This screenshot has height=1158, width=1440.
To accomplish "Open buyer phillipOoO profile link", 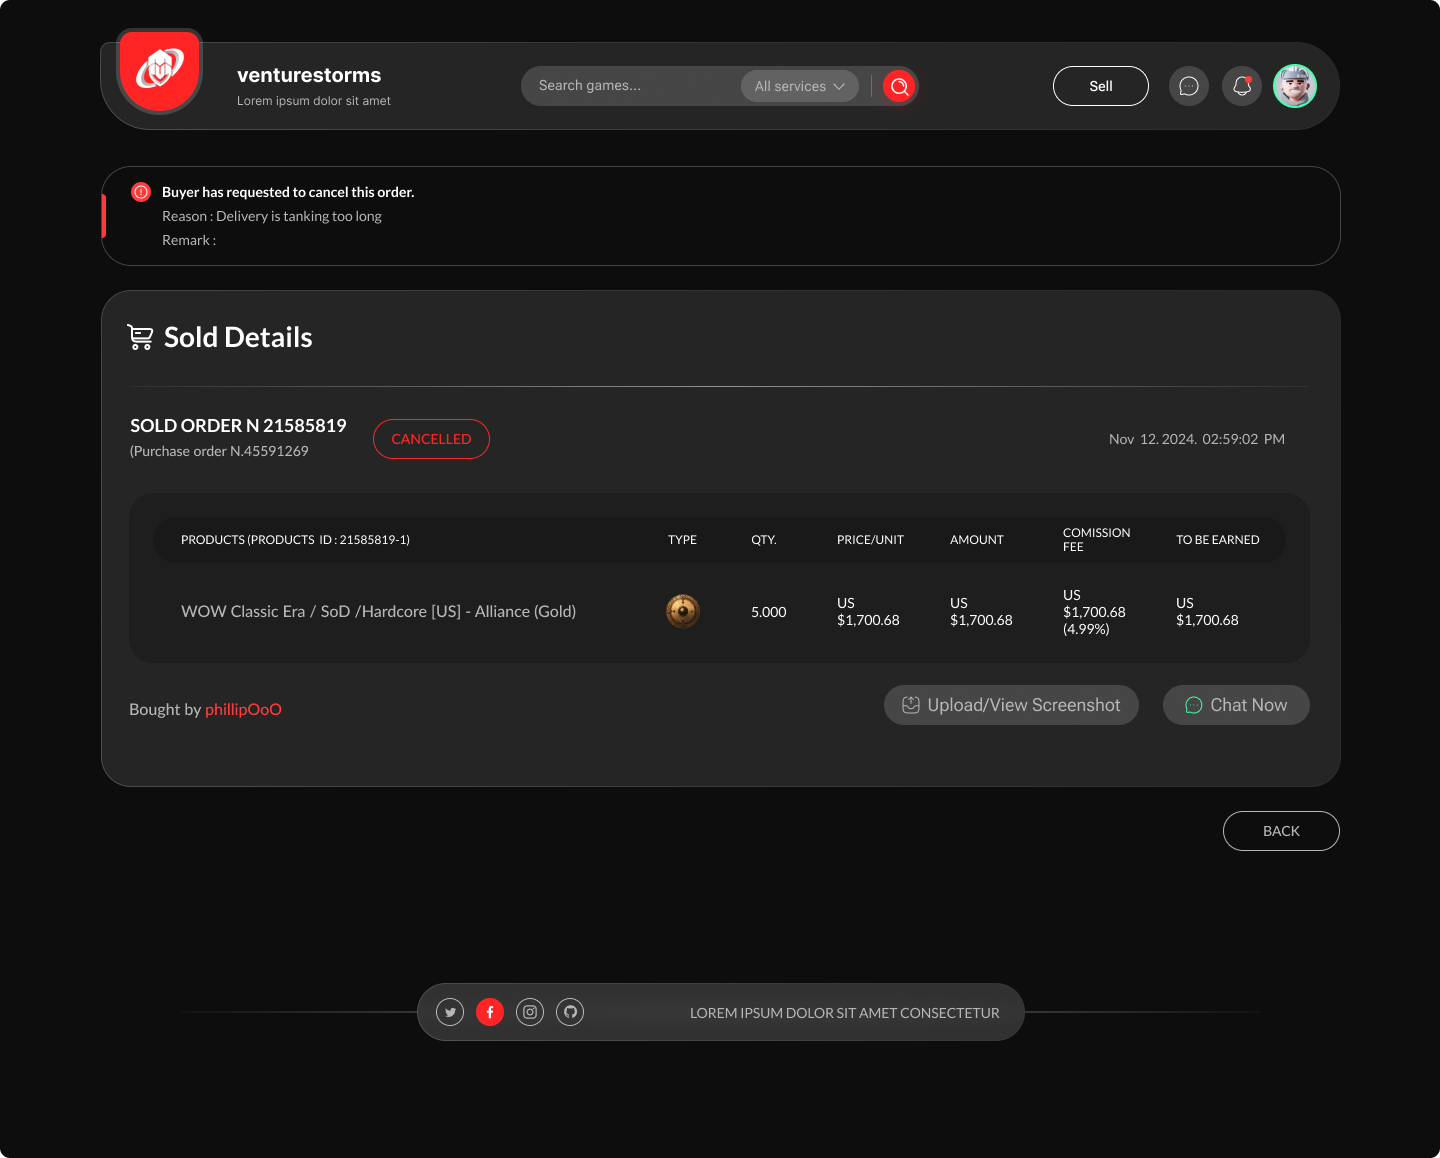I will pos(243,709).
